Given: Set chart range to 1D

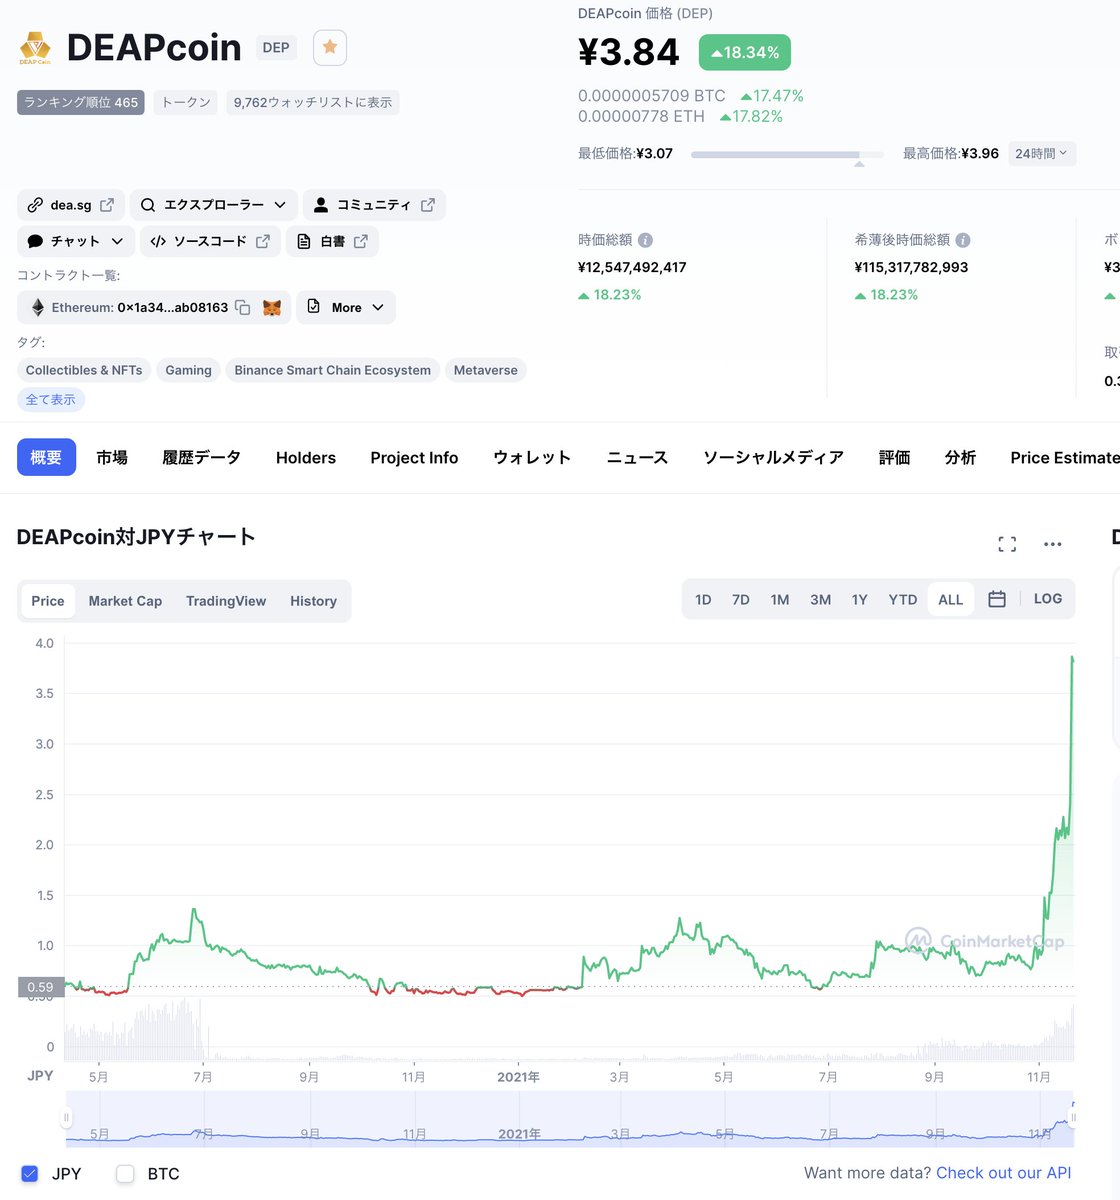Looking at the screenshot, I should pos(703,599).
